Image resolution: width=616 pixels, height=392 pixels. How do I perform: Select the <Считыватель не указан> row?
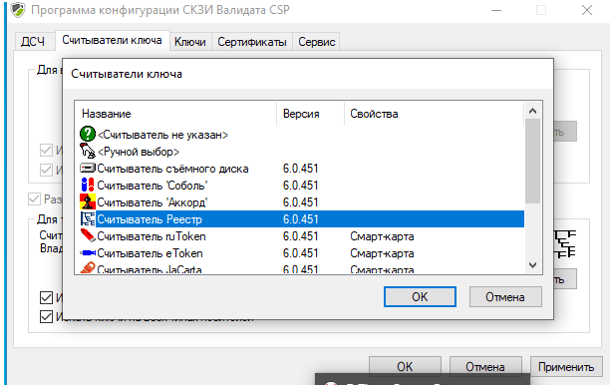pyautogui.click(x=302, y=135)
